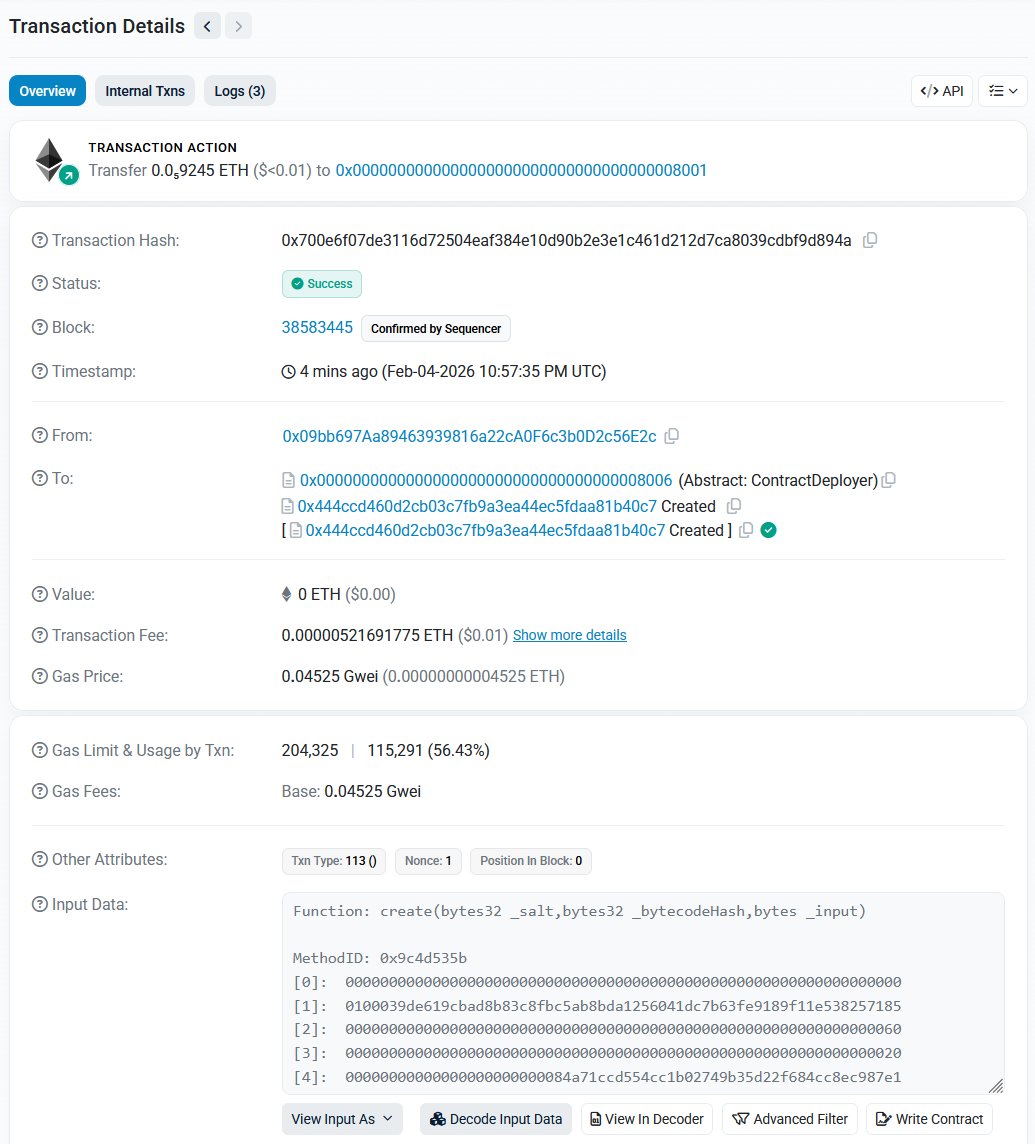Go to previous transaction arrow

coord(207,26)
